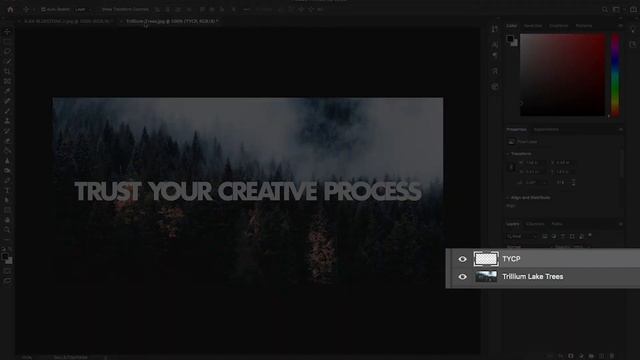Open the Auto-Select Layer dropdown

click(82, 9)
